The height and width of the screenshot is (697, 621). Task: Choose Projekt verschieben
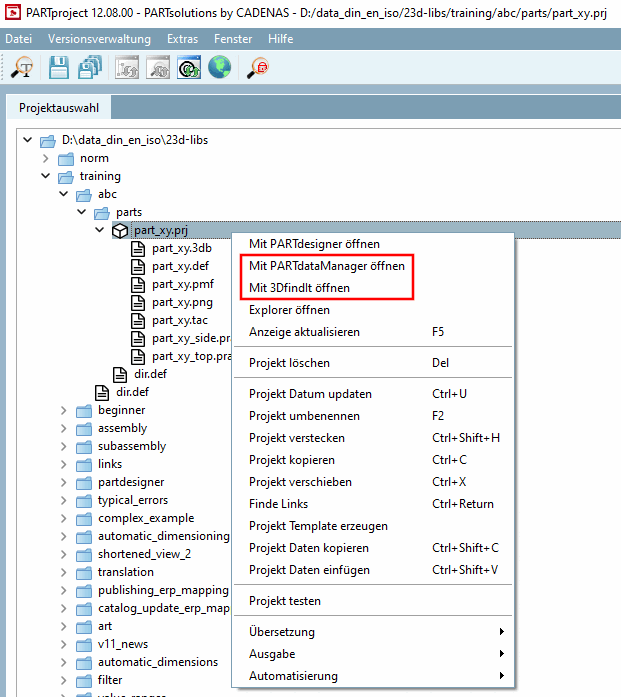(373, 482)
